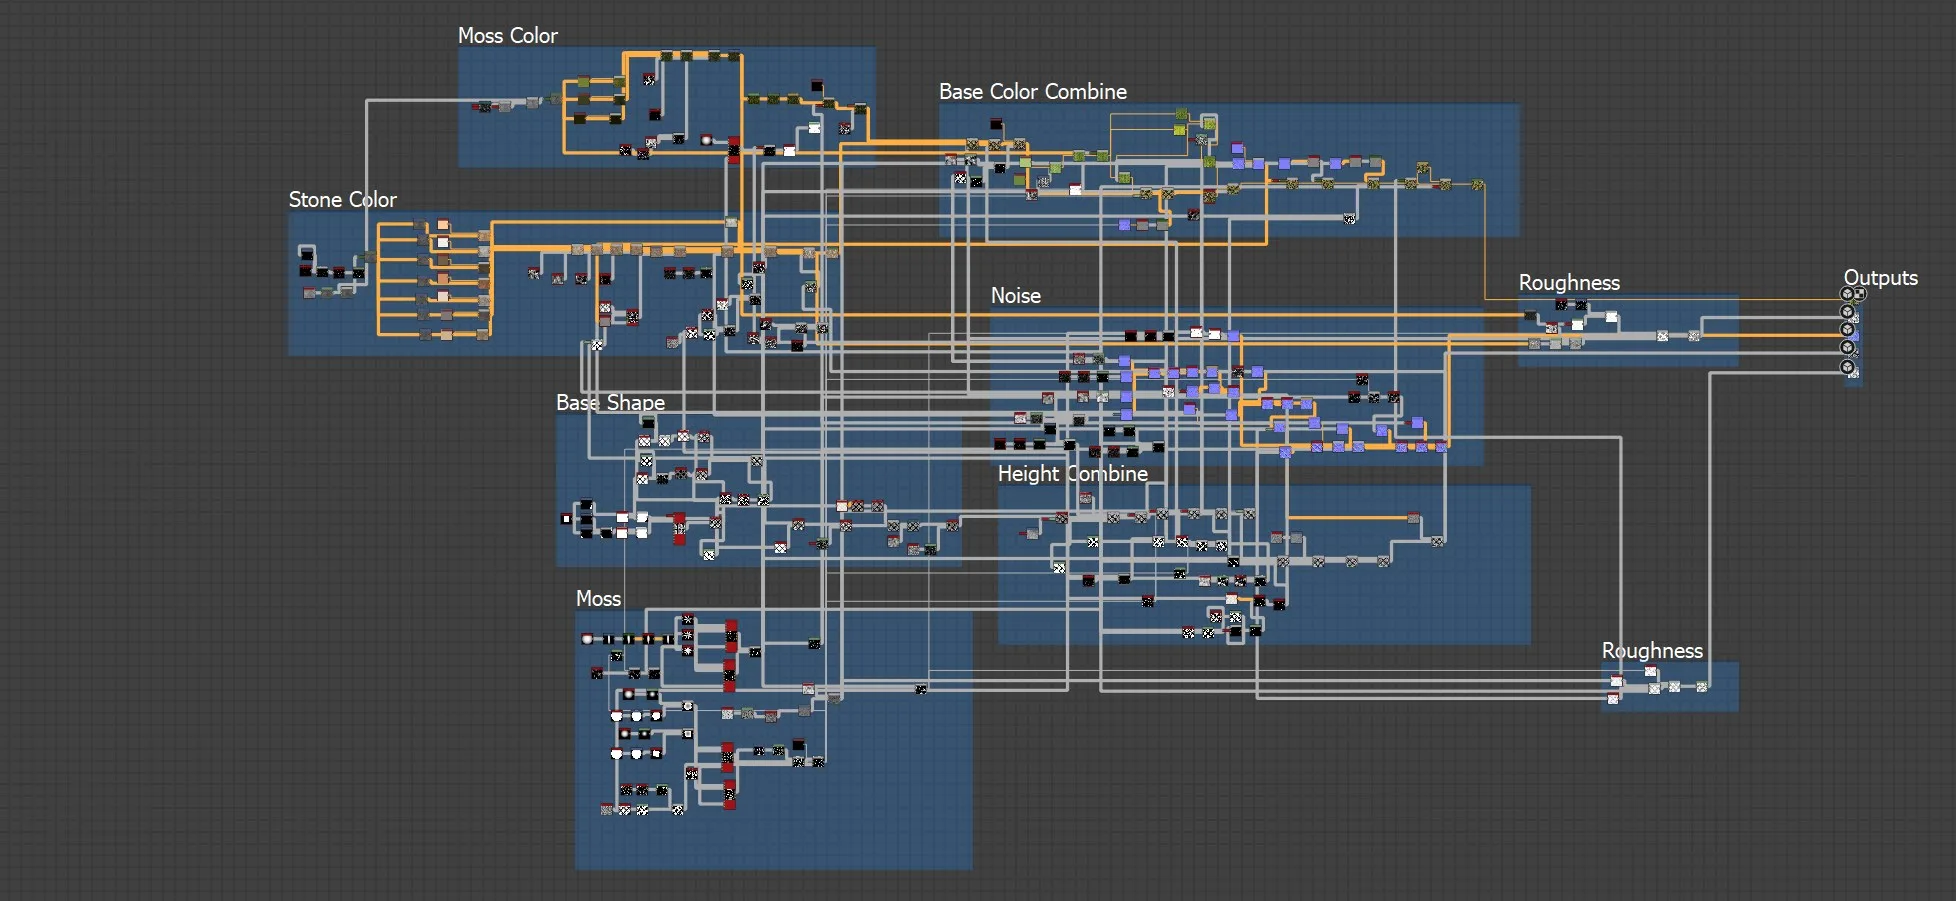Select the Roughness title of the lower right frame
1956x901 pixels.
[1652, 650]
